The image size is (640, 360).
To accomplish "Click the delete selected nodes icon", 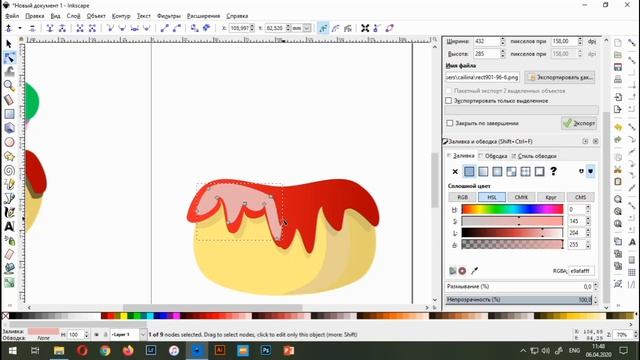I will [32, 28].
